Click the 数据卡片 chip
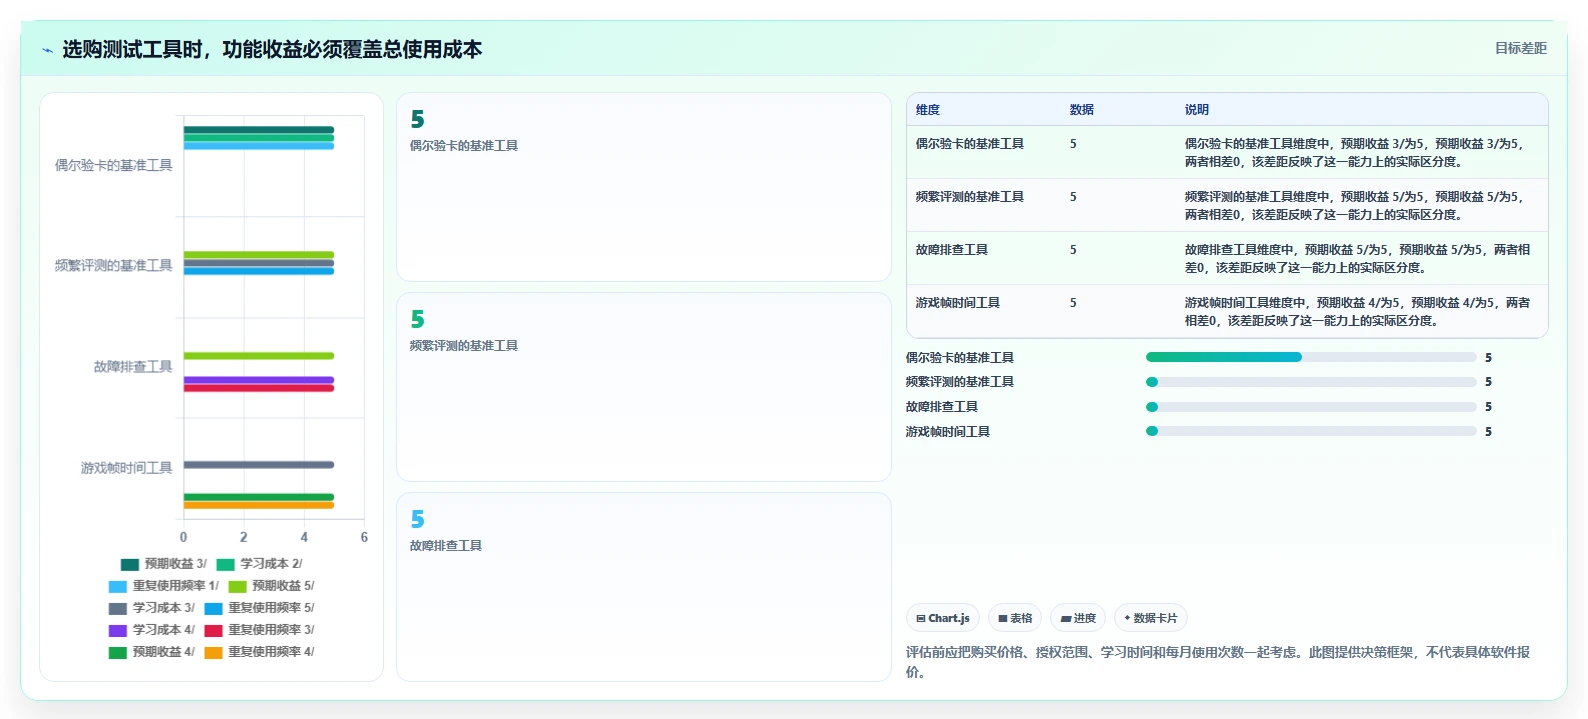The image size is (1588, 719). (x=1150, y=618)
